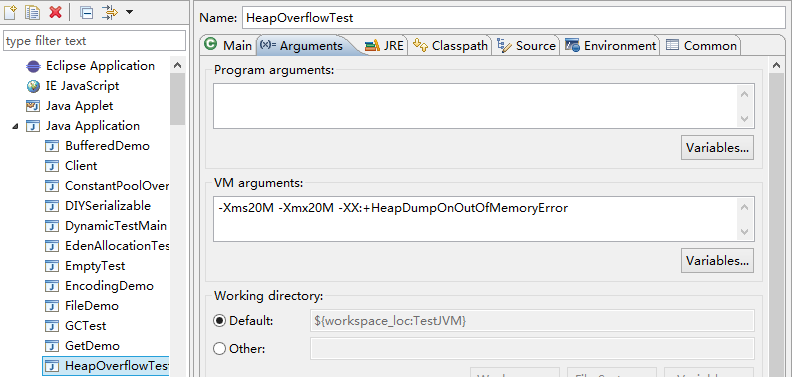Click the Collapse All icon
This screenshot has width=792, height=377.
[87, 12]
